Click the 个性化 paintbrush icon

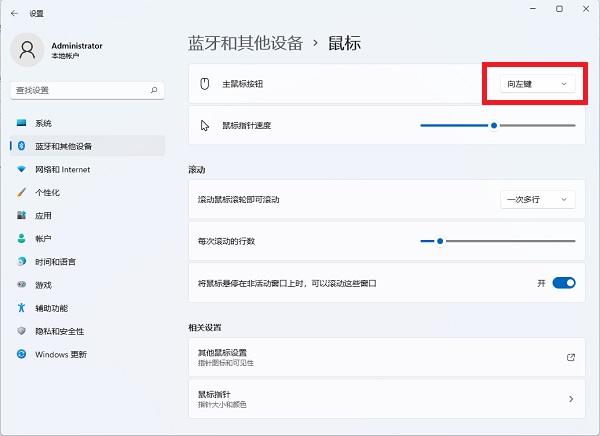click(x=21, y=192)
